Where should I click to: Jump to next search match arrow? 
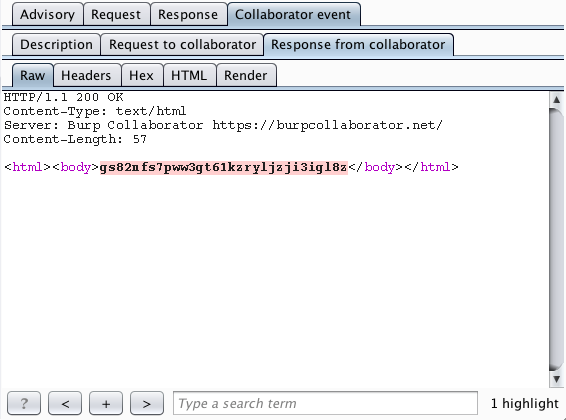(x=147, y=403)
